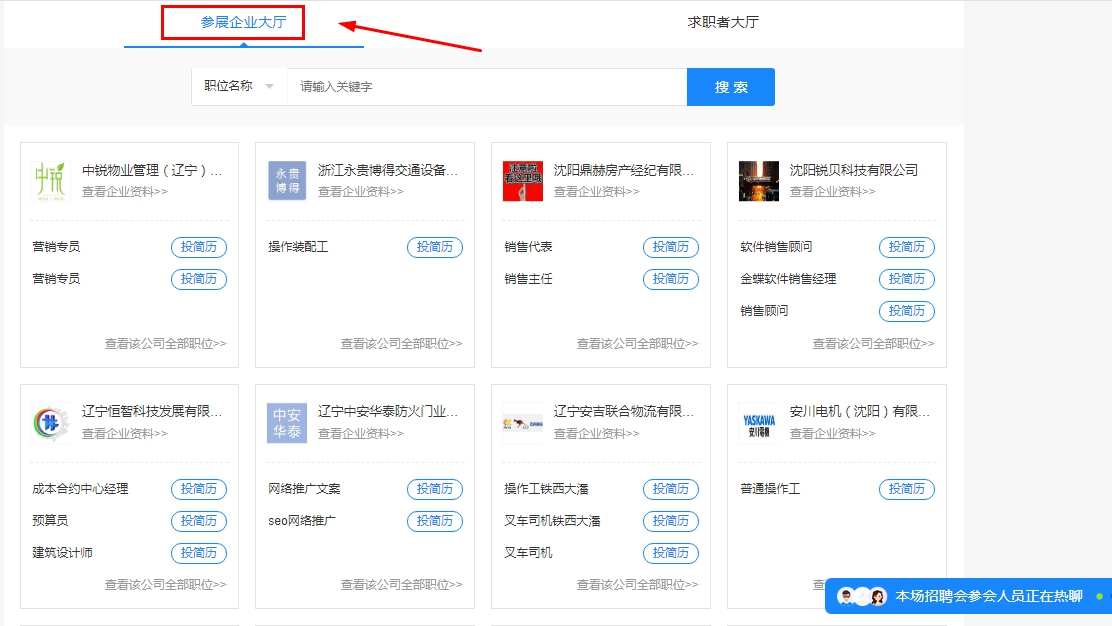View all positions of 沈阳鼎赫房产经纪

pyautogui.click(x=637, y=343)
